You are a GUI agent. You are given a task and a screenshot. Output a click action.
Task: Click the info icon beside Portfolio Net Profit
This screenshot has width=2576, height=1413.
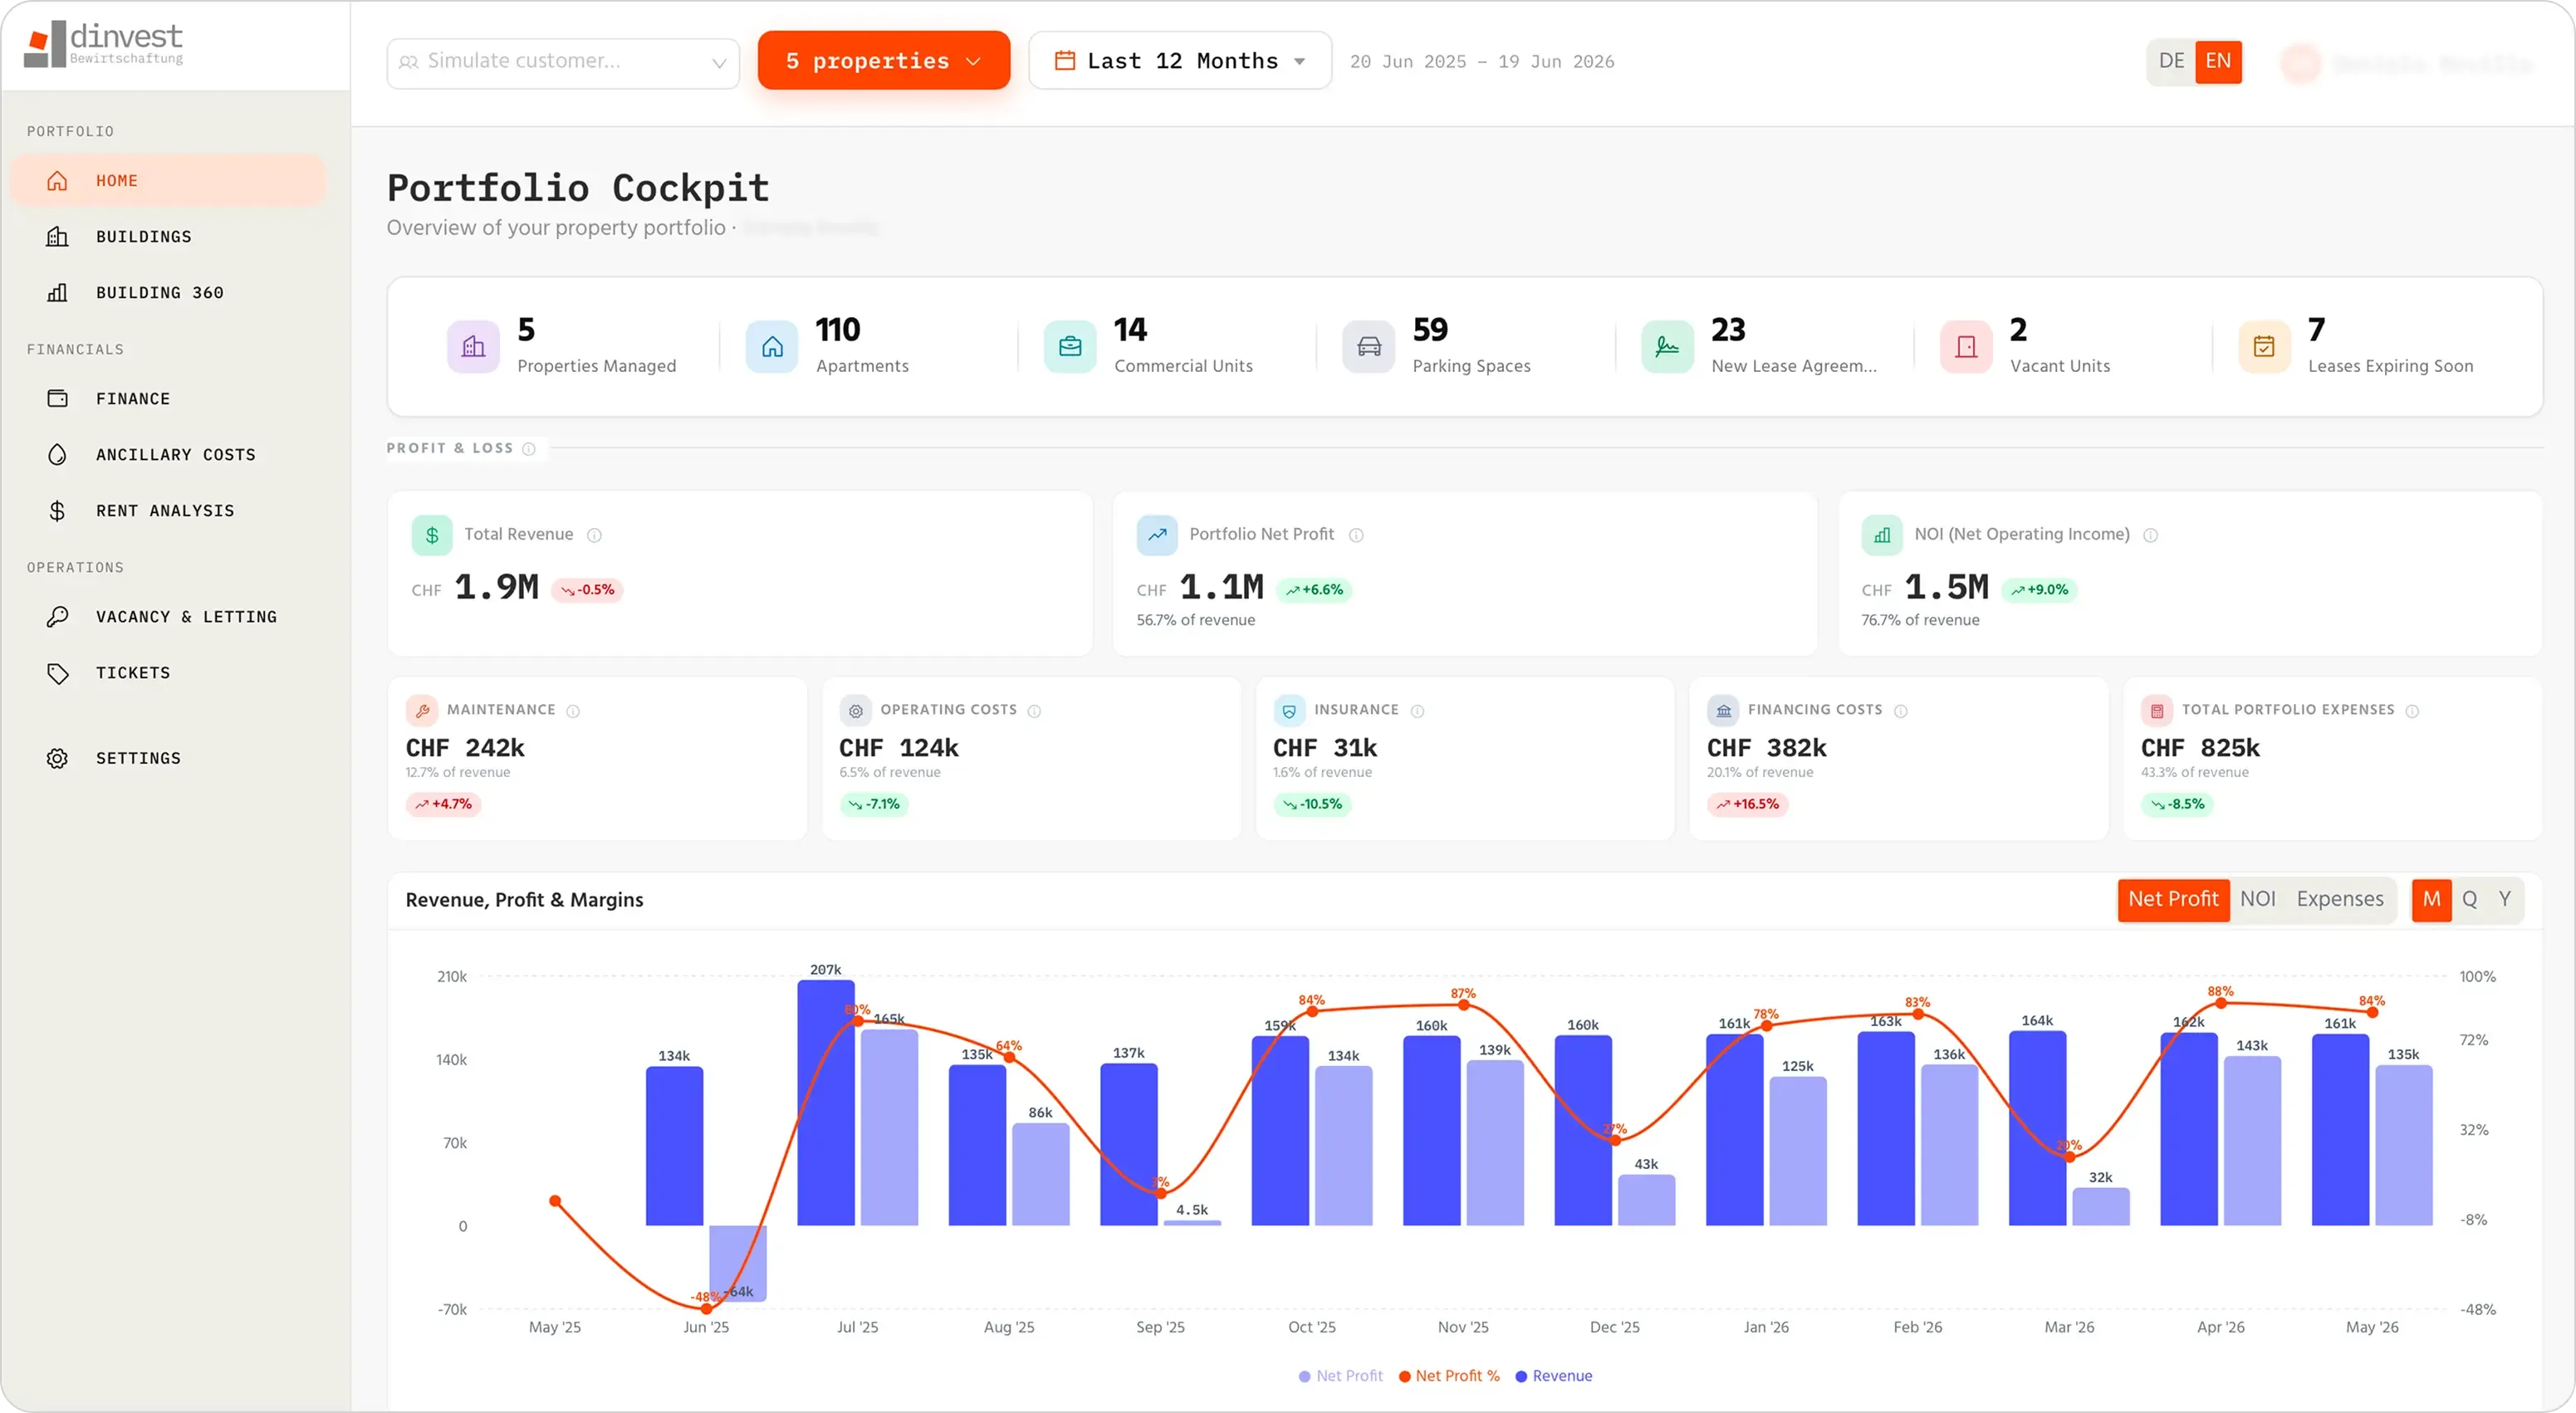pos(1356,535)
